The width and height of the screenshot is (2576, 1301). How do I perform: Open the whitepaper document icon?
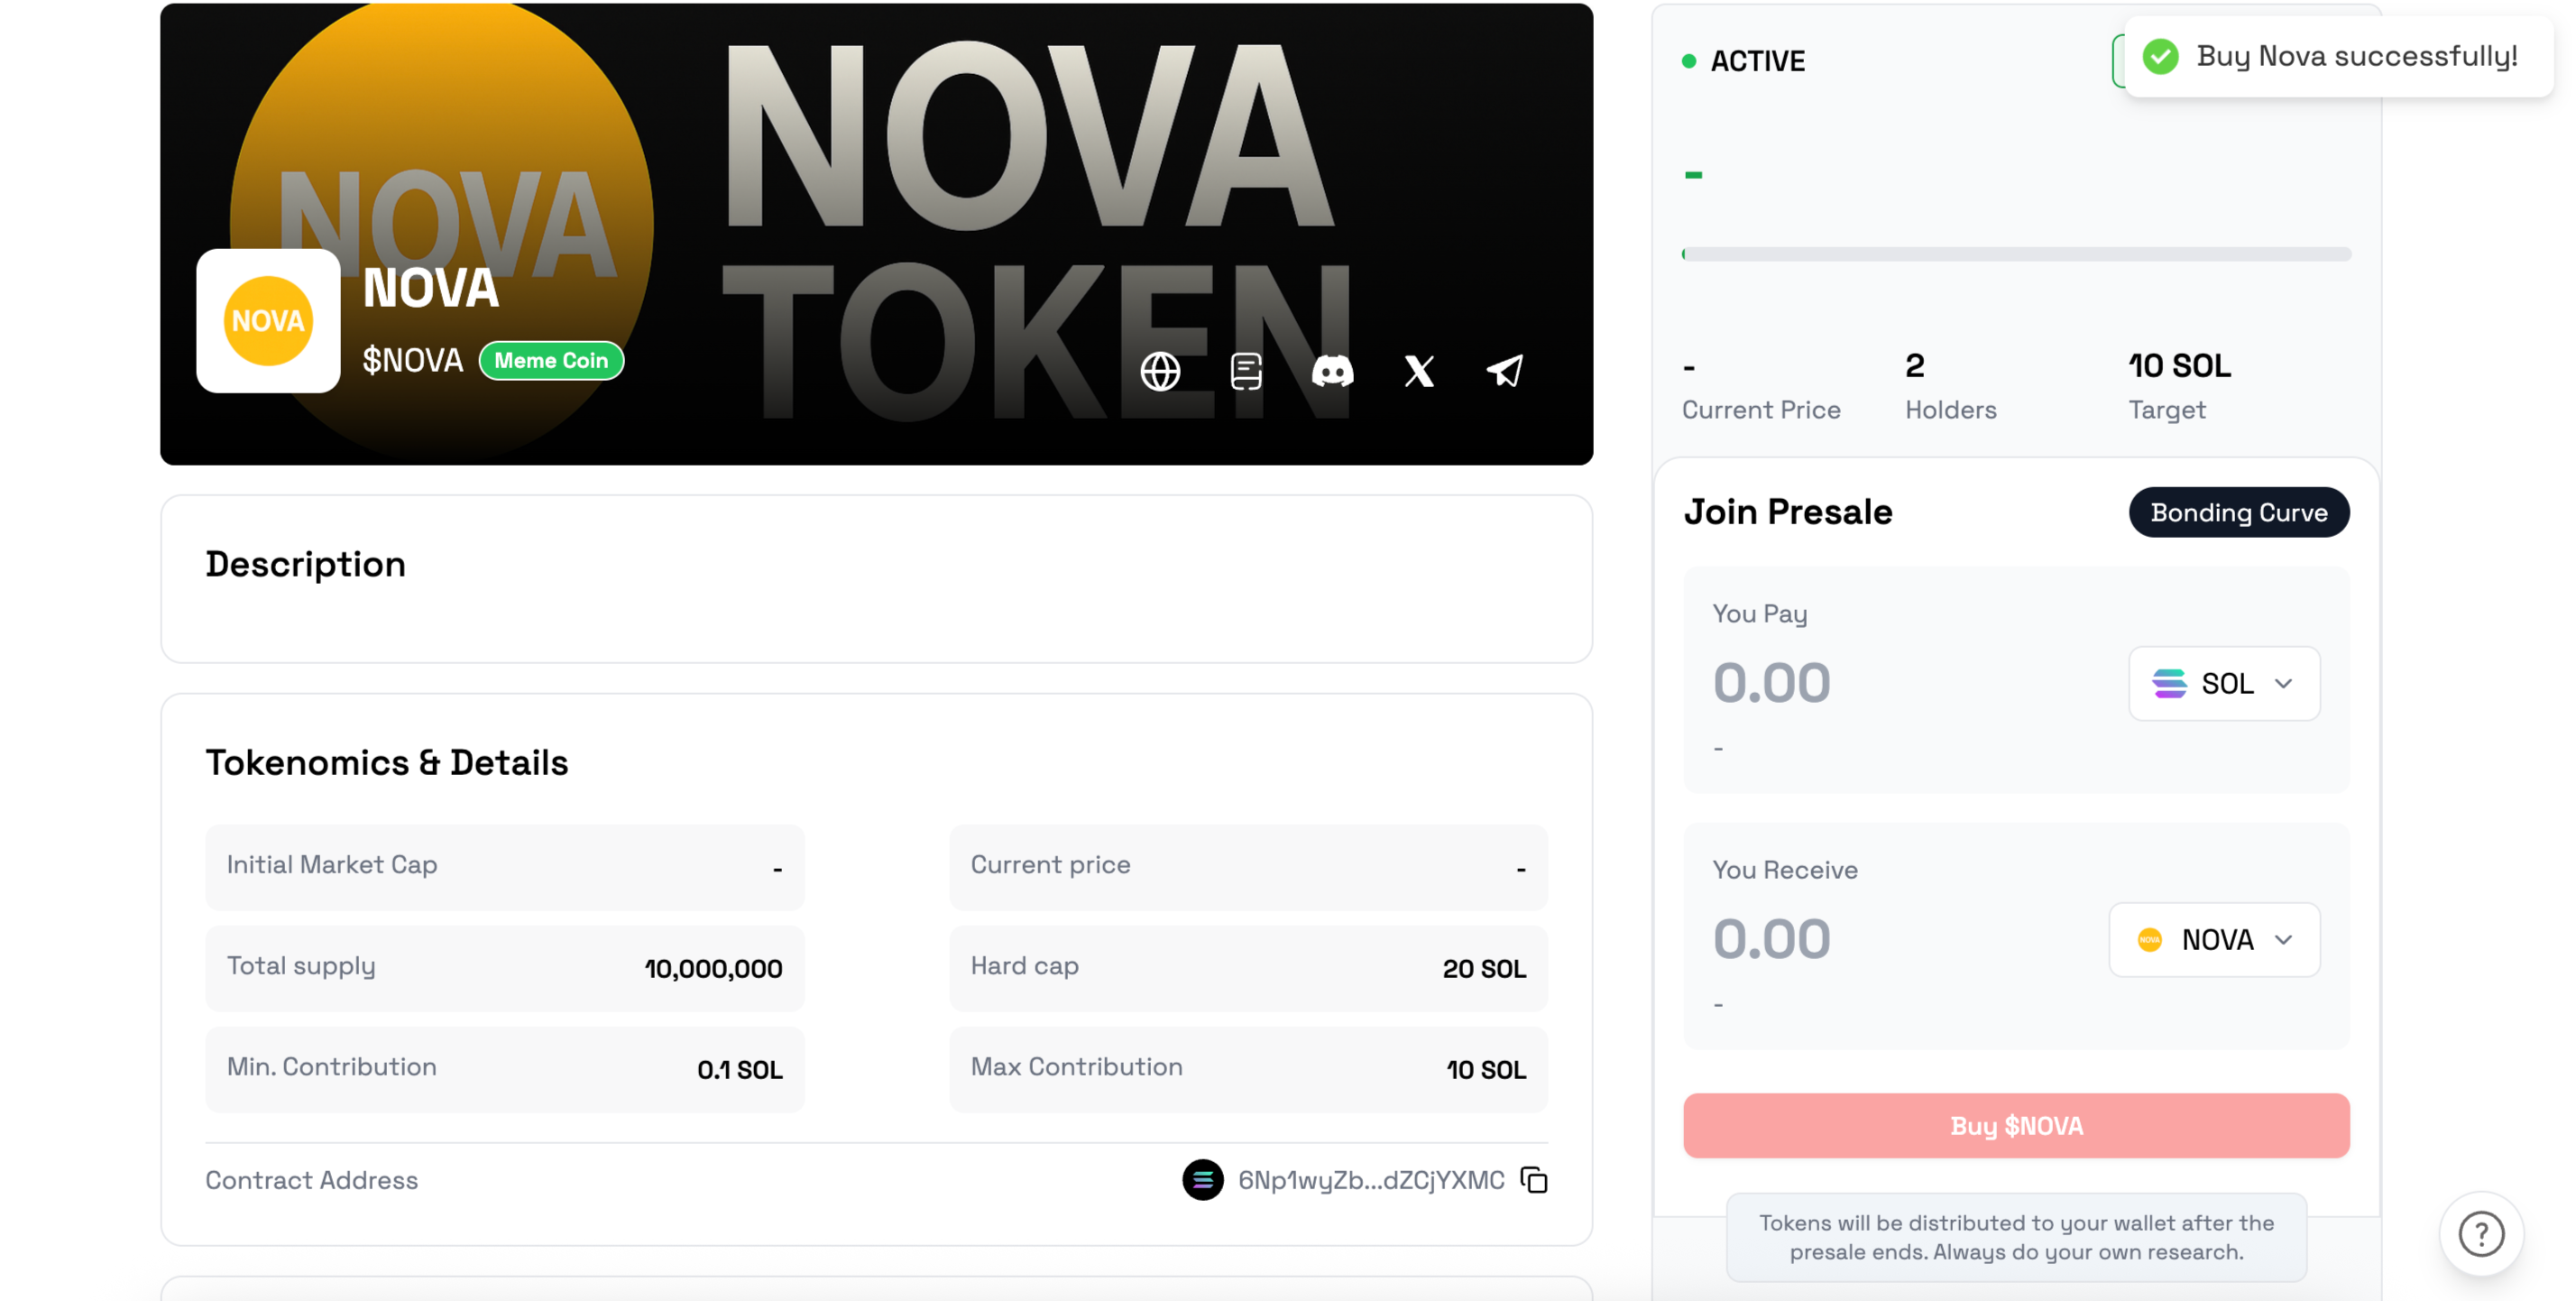click(x=1246, y=371)
